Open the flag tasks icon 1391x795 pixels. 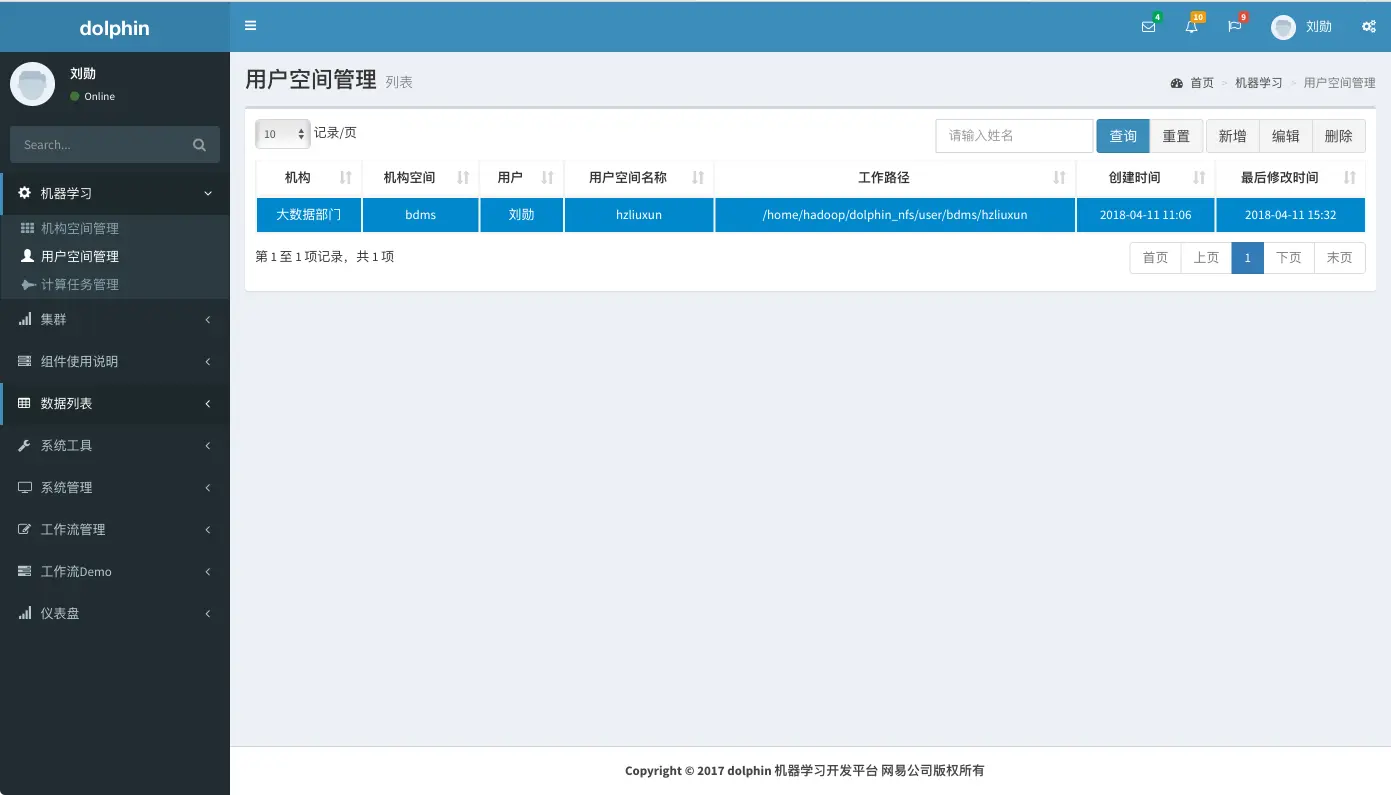pos(1234,27)
